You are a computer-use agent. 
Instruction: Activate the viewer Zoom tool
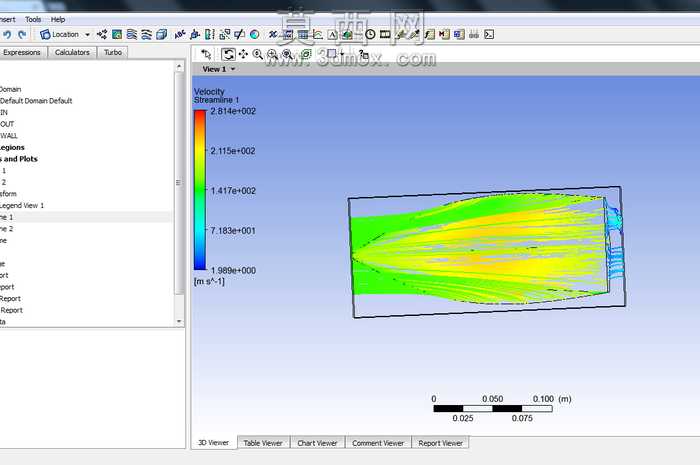(x=258, y=54)
